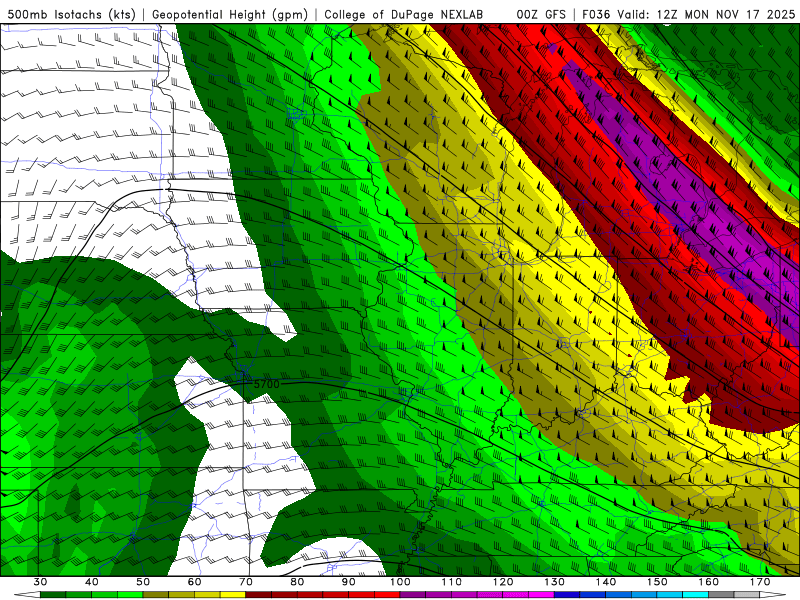
Task: Click the '5700' height contour label
Action: [266, 384]
